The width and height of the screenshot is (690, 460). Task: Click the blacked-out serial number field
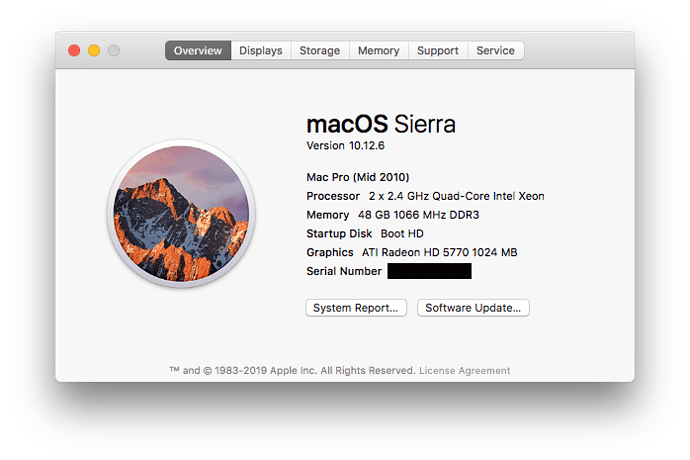pyautogui.click(x=429, y=271)
